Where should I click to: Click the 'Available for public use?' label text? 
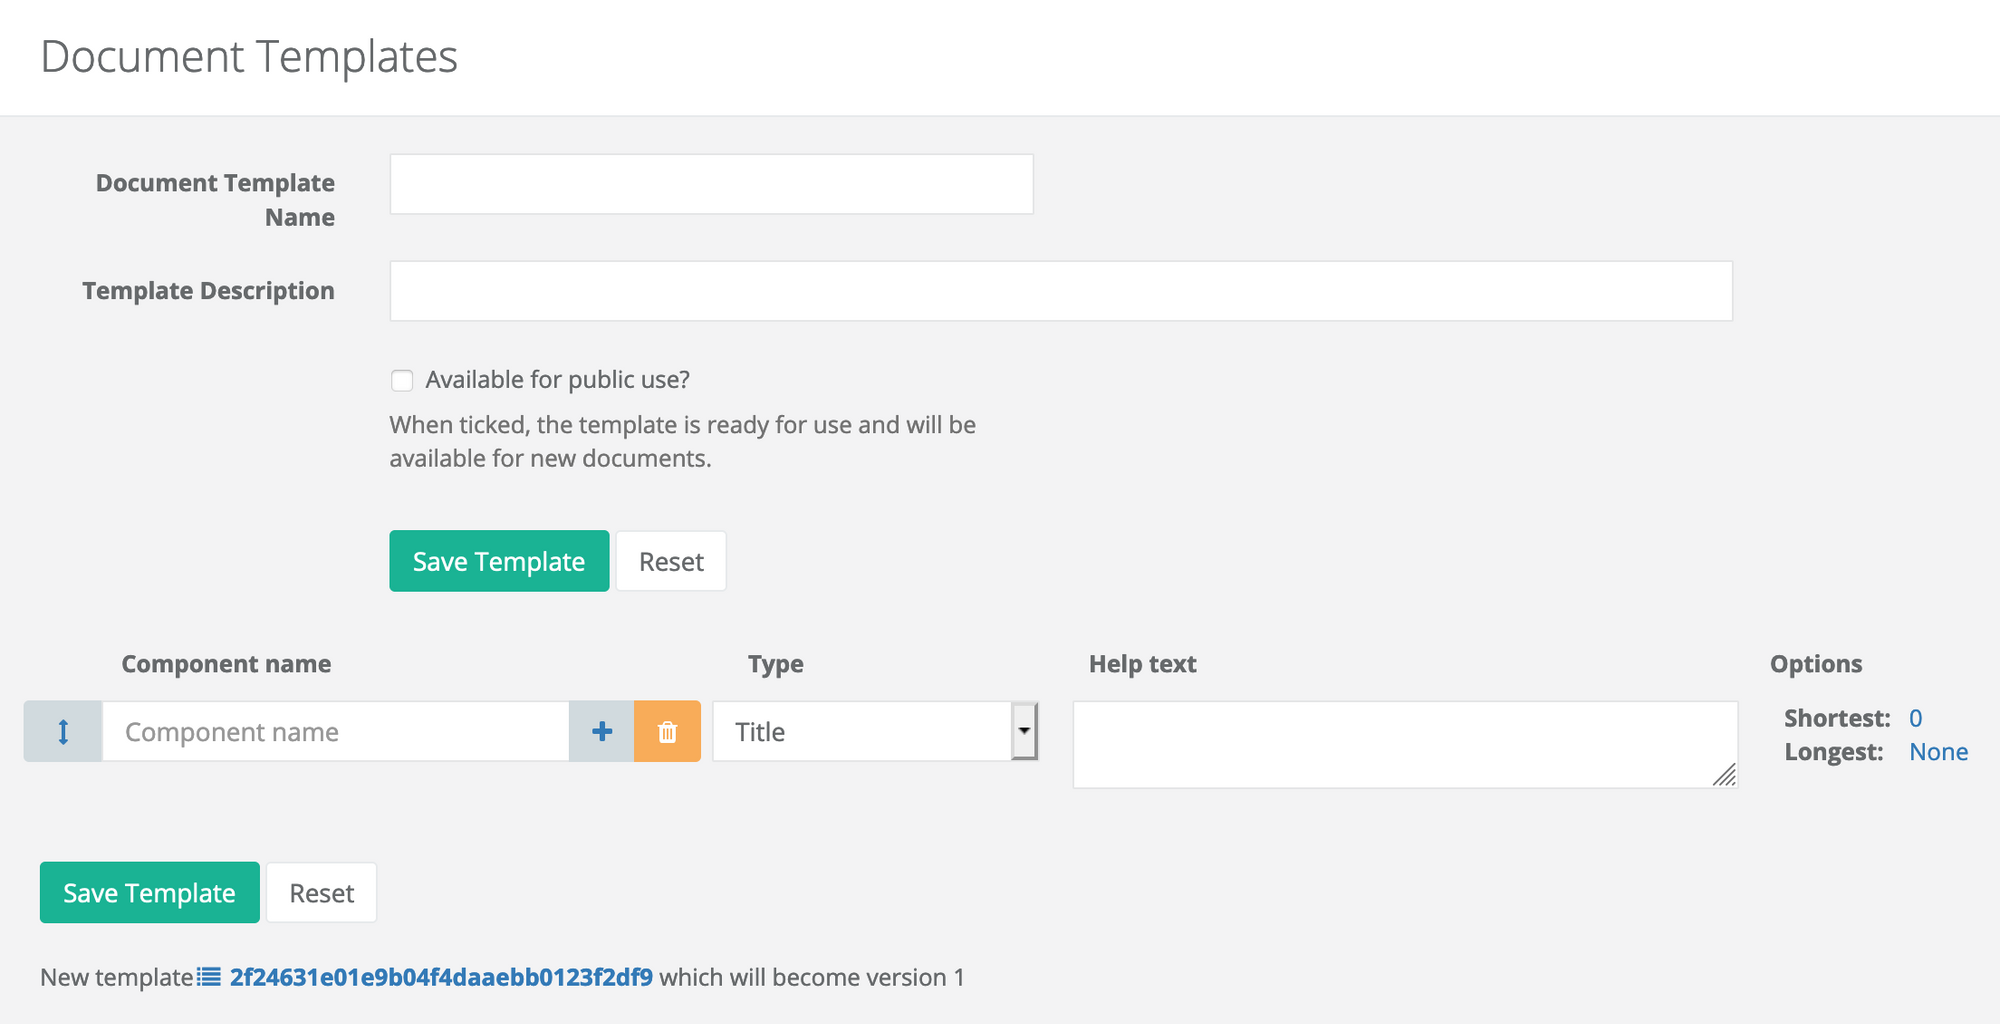557,380
